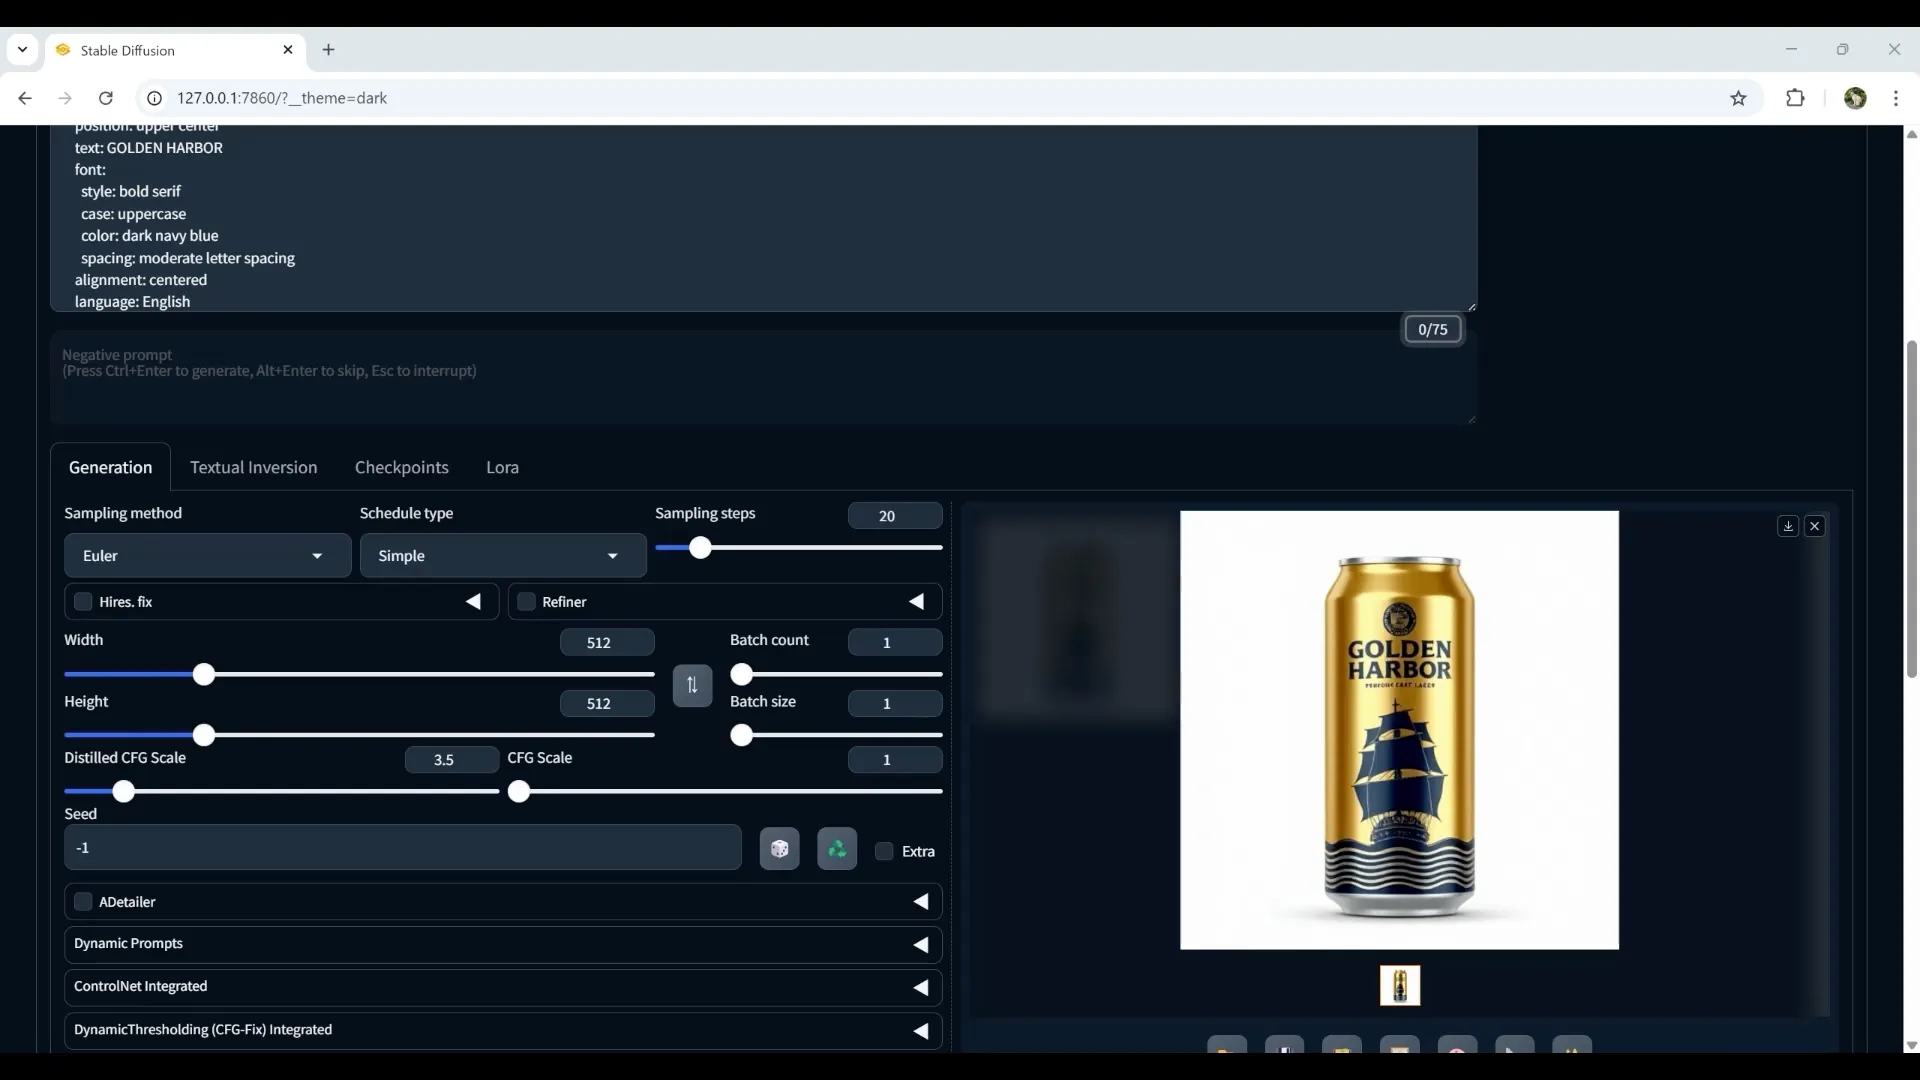Enable the Hires. fix checkbox
This screenshot has width=1920, height=1080.
click(83, 602)
